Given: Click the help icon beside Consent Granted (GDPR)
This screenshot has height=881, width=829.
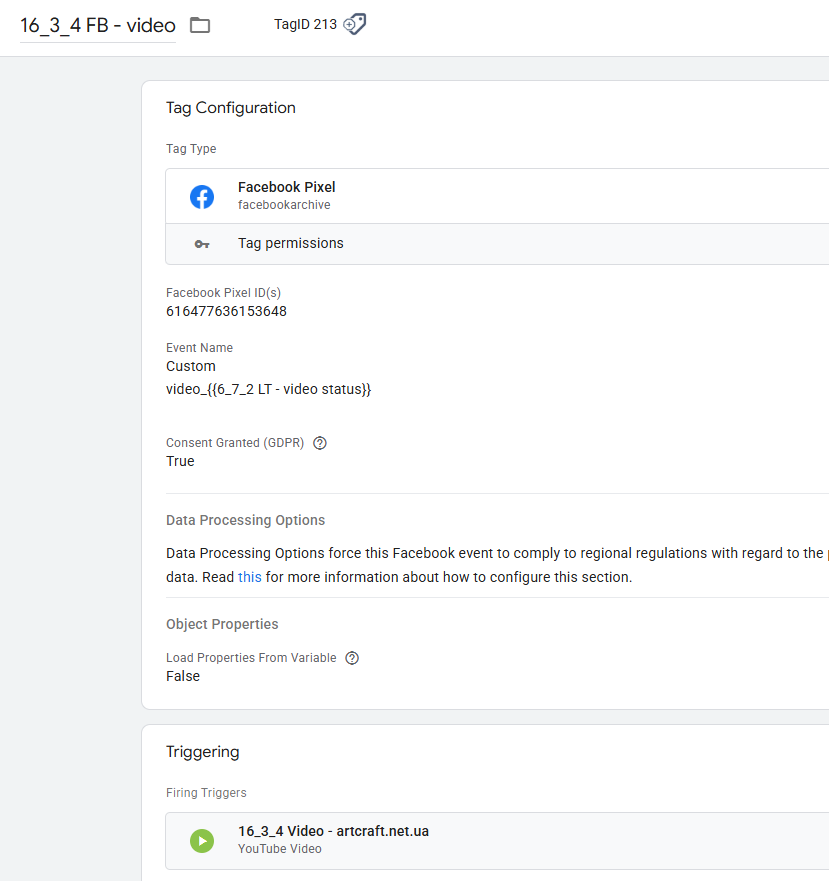Looking at the screenshot, I should coord(320,443).
